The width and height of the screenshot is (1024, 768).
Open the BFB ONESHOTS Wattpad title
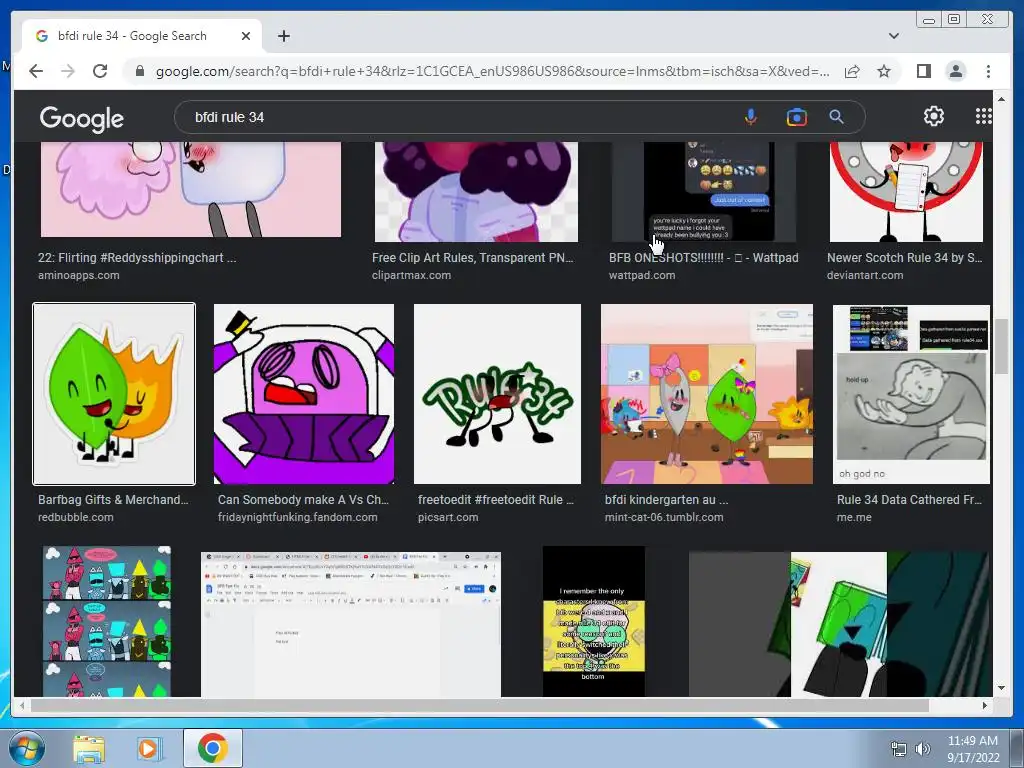tap(703, 257)
